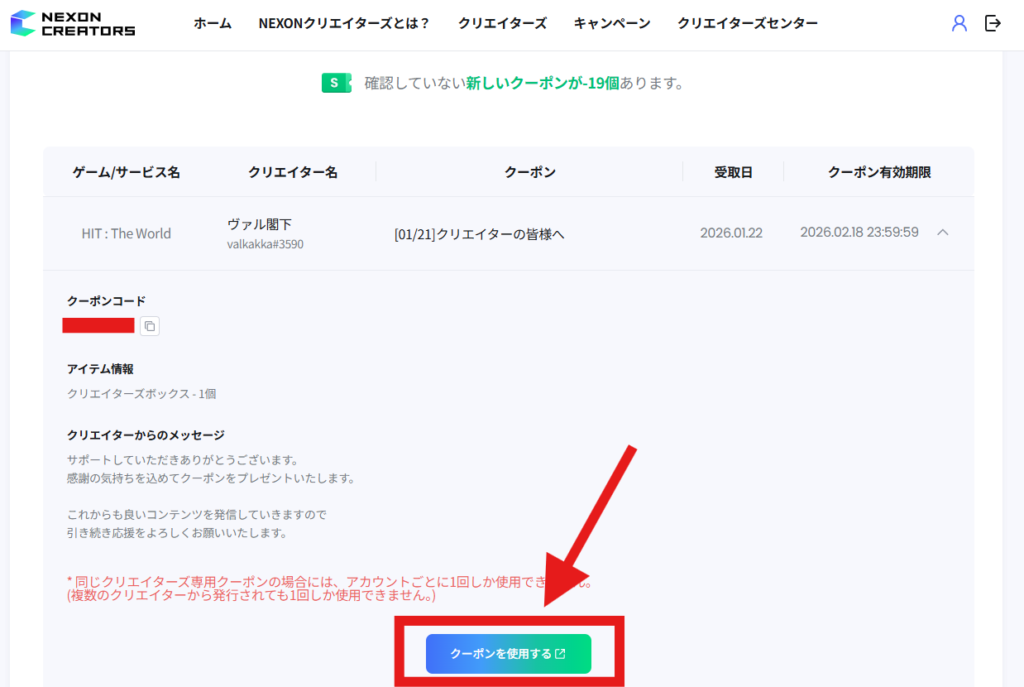Collapse the coupon row with chevron
The image size is (1024, 687).
pos(943,232)
